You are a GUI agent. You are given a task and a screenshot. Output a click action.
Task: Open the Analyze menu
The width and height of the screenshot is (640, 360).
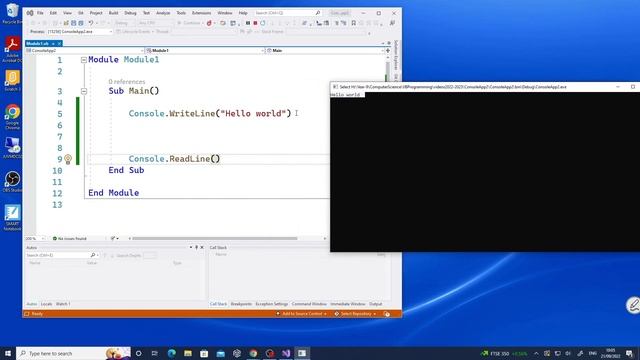(163, 13)
